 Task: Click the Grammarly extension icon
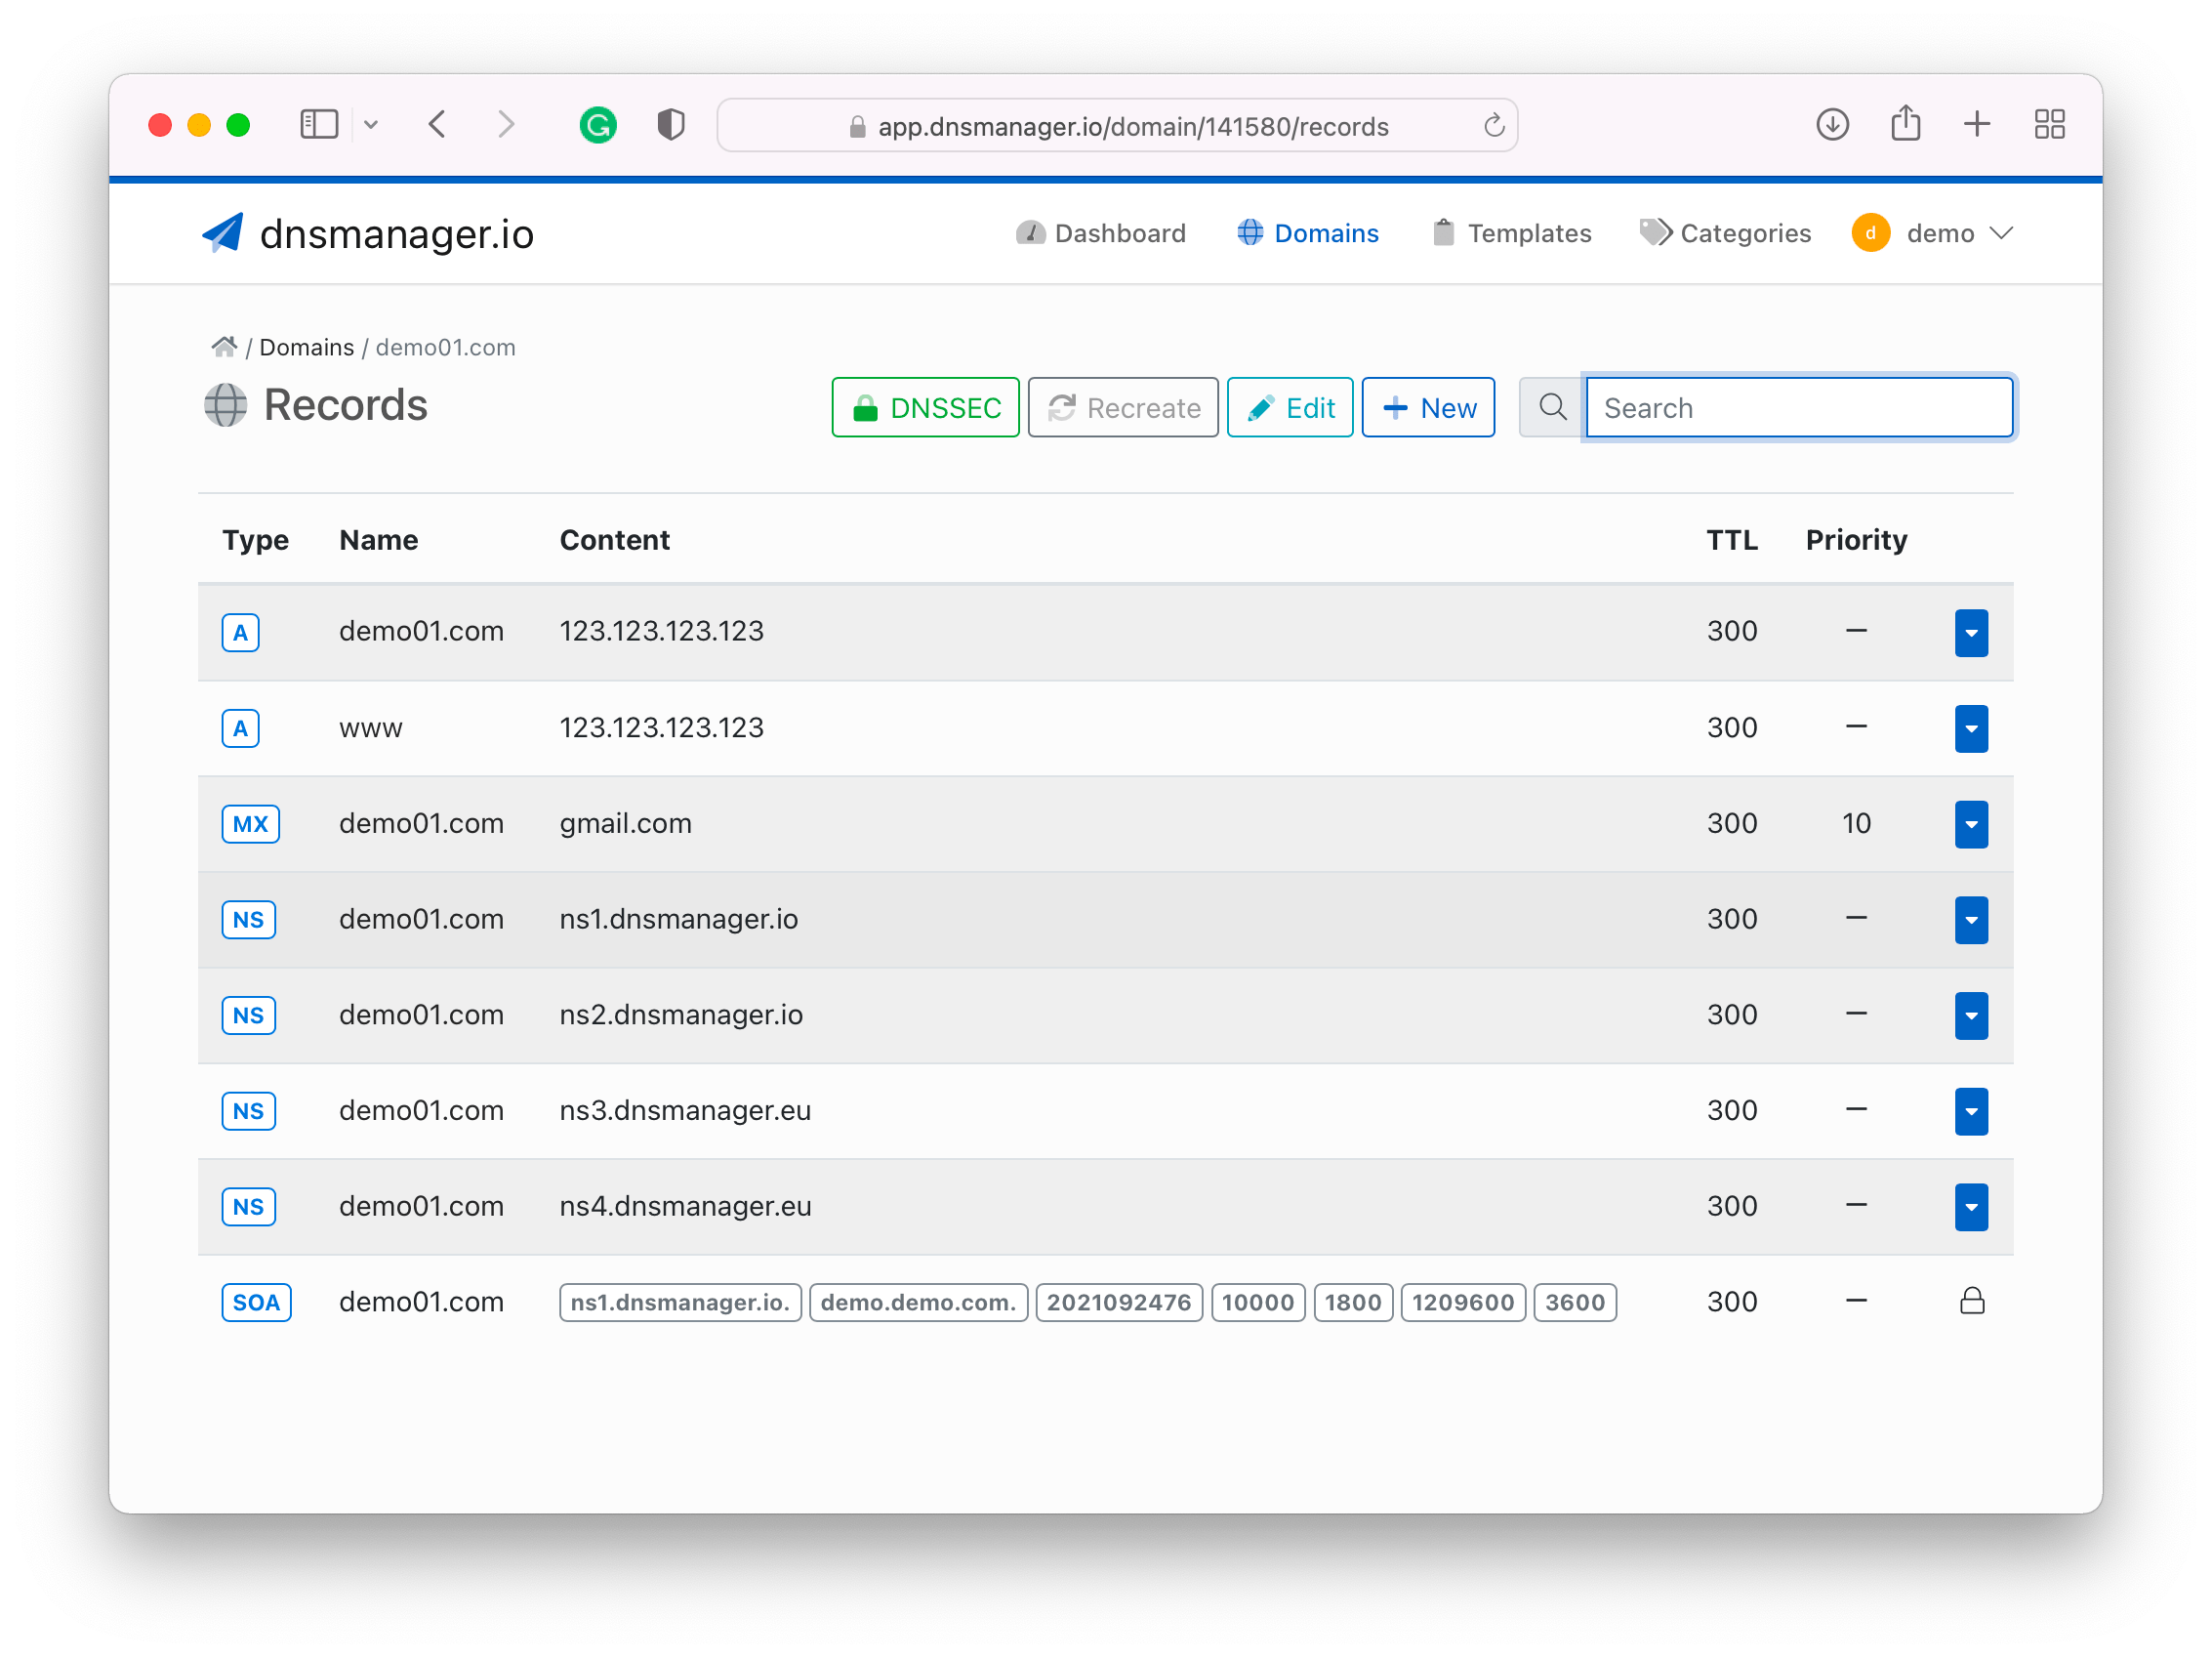[598, 126]
